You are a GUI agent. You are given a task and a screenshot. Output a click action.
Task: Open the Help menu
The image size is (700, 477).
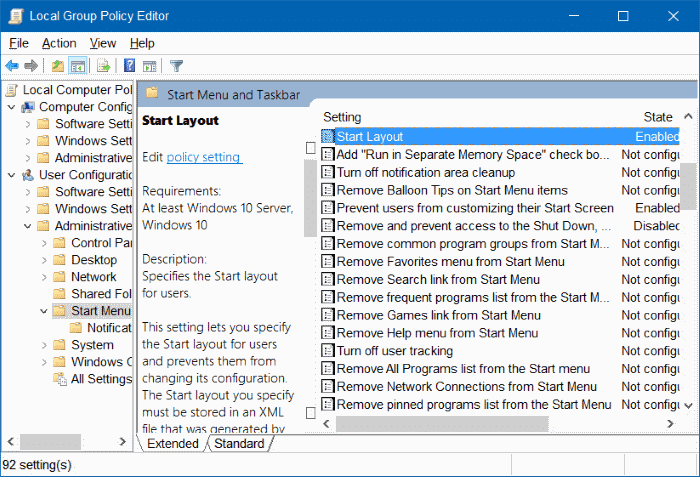pos(142,43)
